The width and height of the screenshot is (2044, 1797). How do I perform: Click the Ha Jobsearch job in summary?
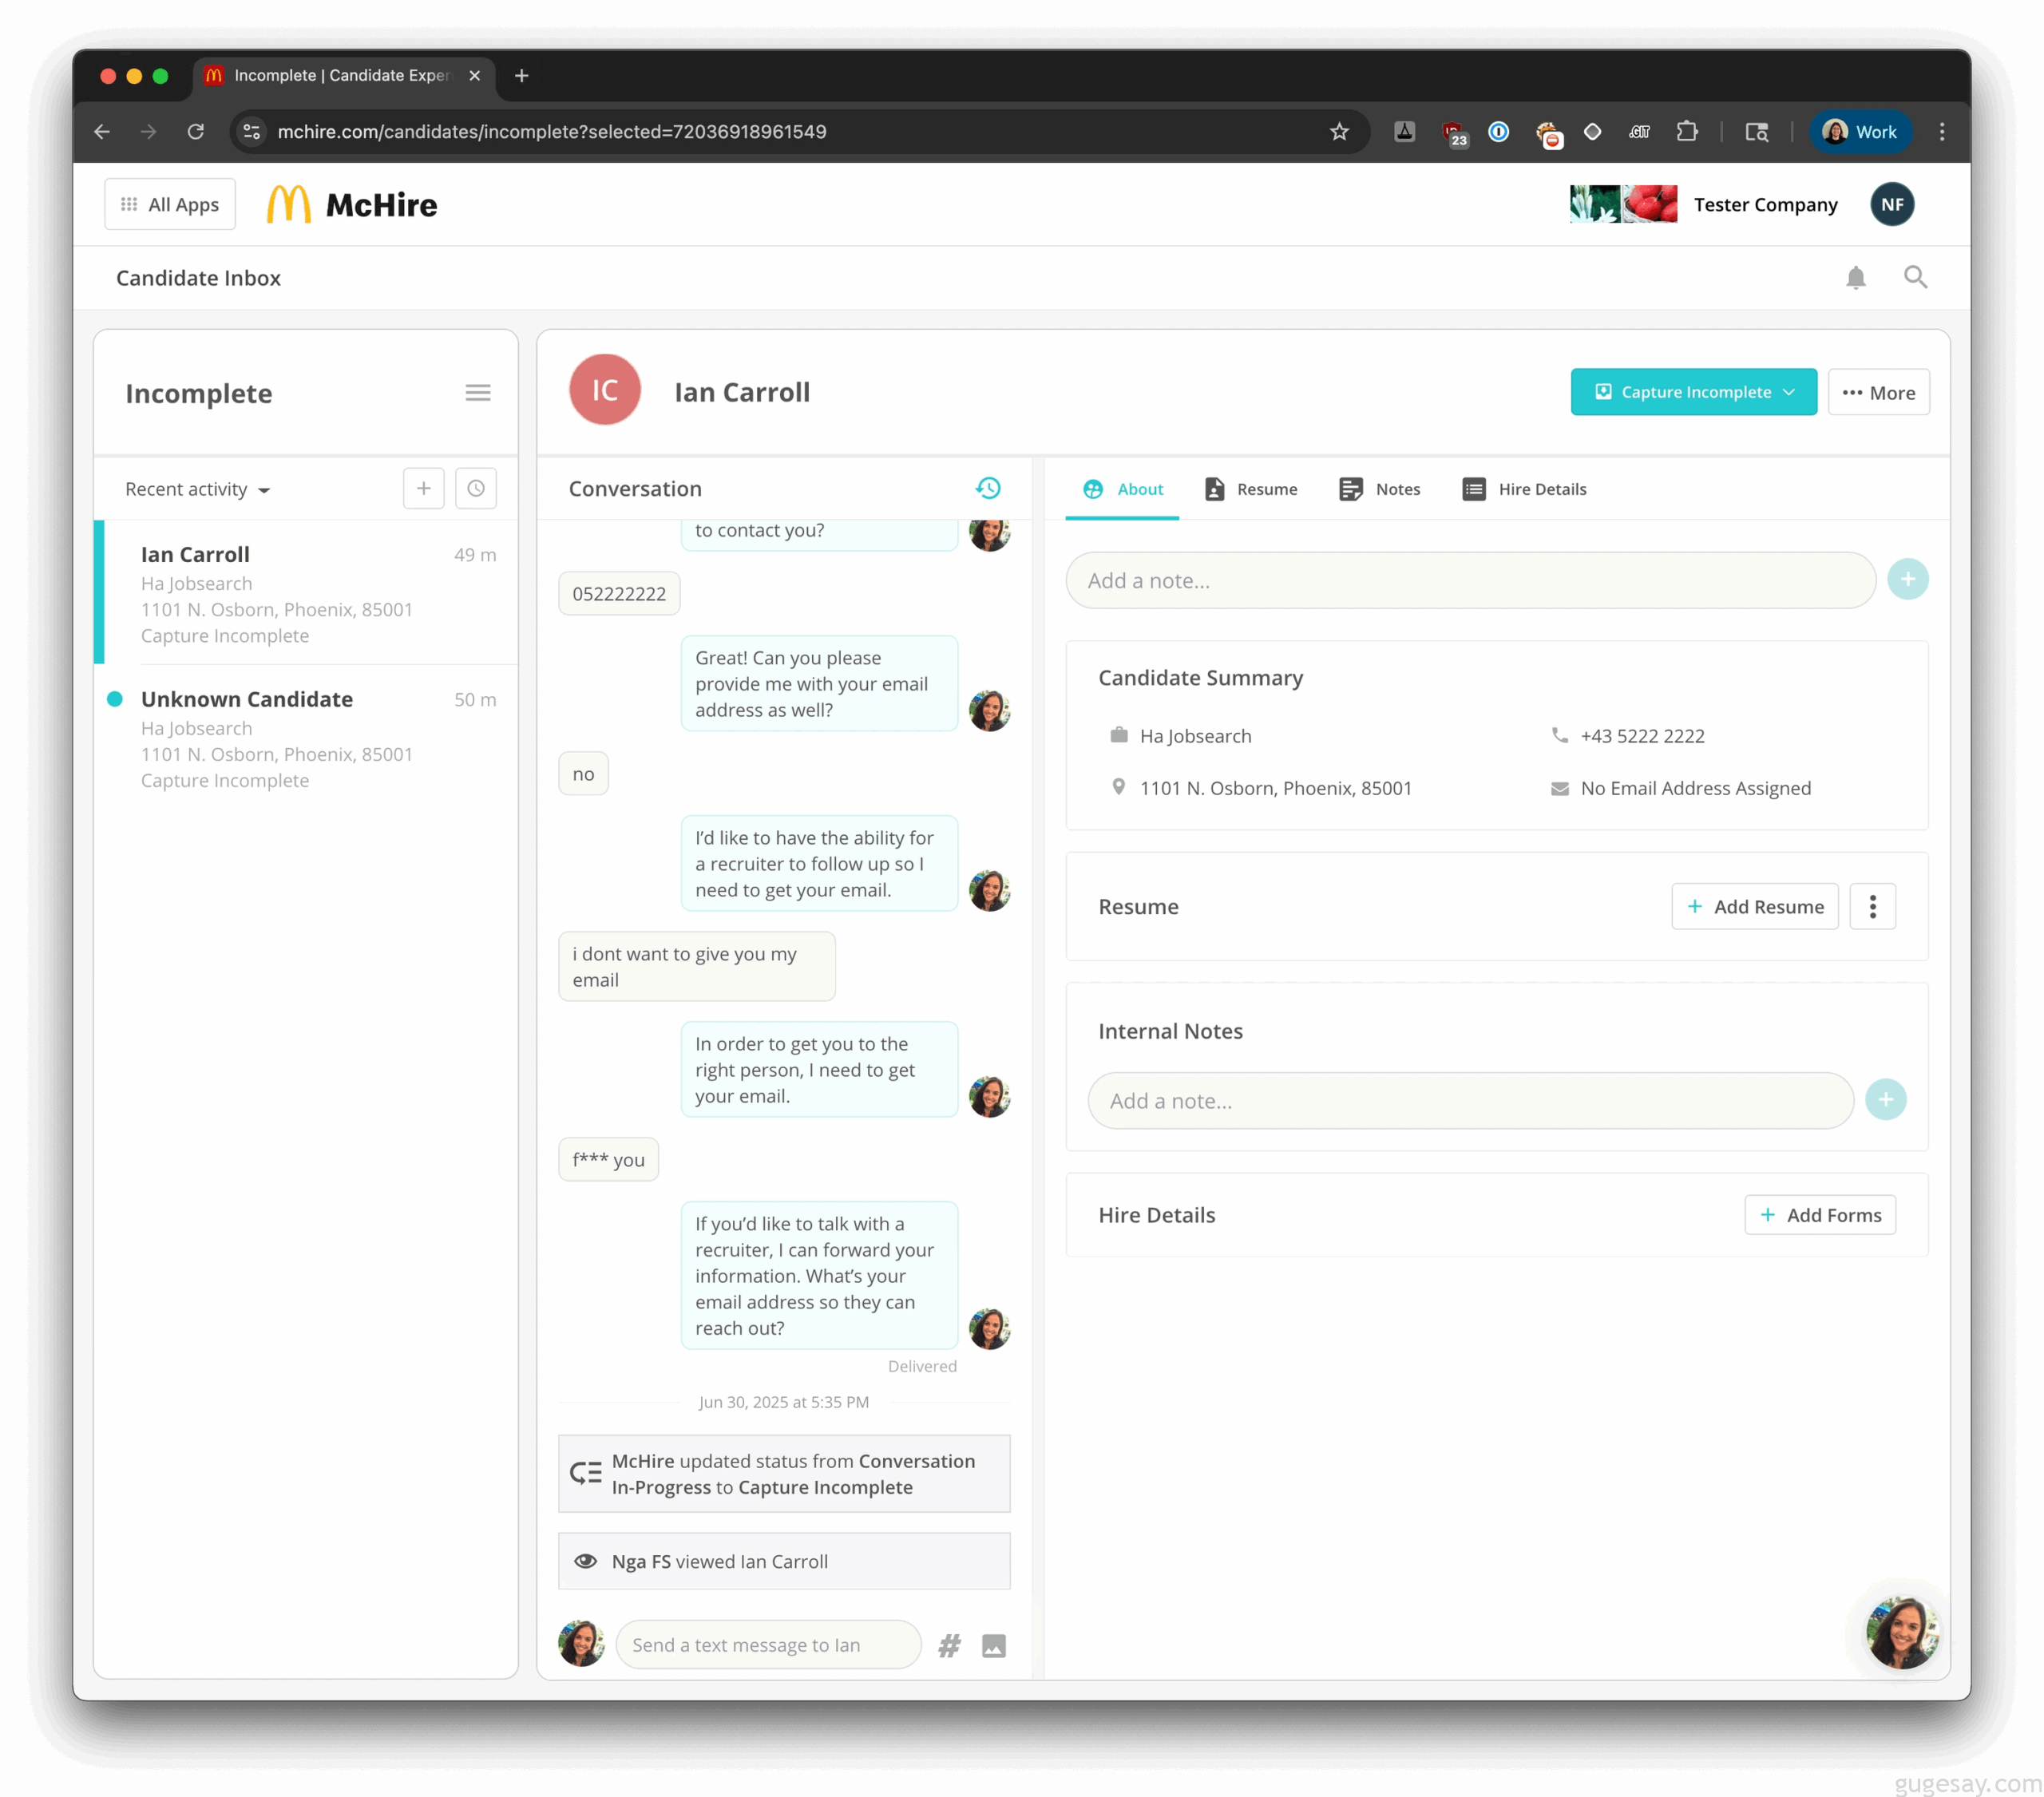[1195, 736]
